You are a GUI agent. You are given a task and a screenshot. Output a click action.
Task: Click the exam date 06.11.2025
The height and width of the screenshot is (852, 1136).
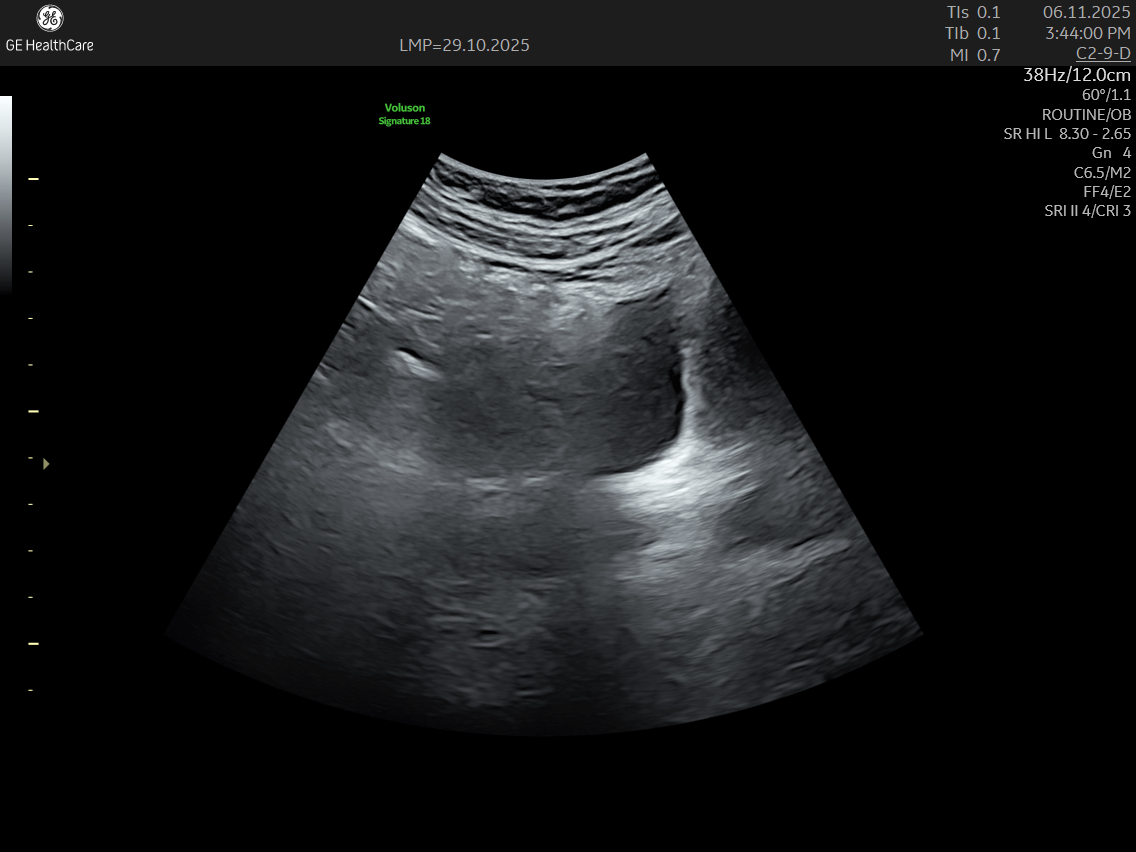(x=1086, y=12)
